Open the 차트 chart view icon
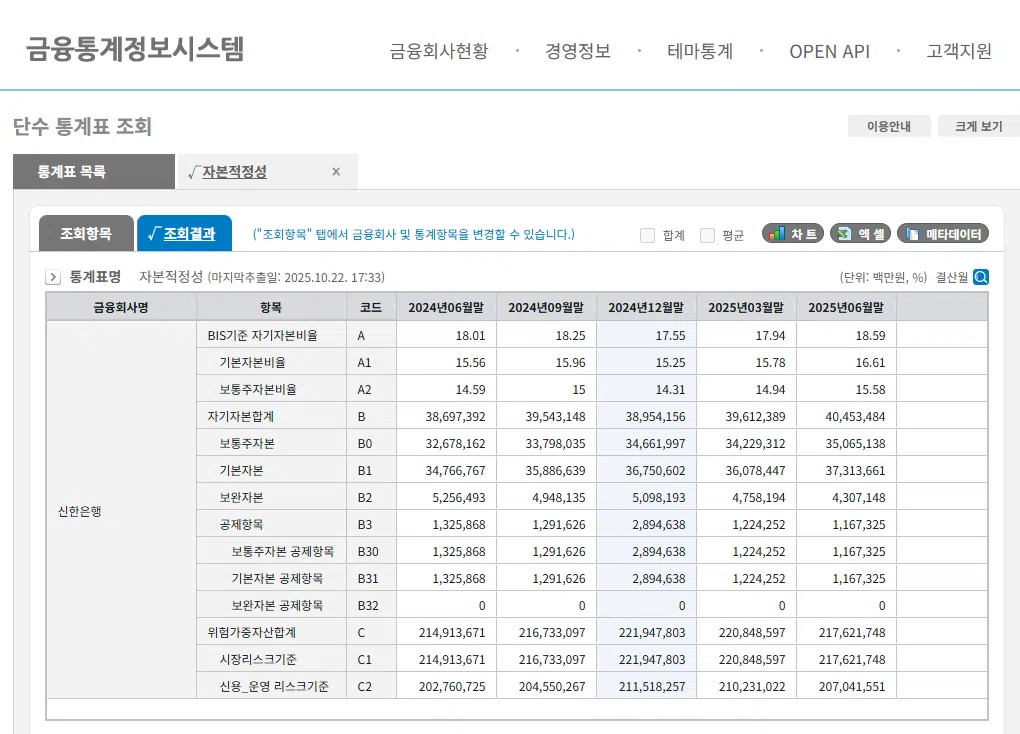Screen dimensions: 1020x734 791,232
